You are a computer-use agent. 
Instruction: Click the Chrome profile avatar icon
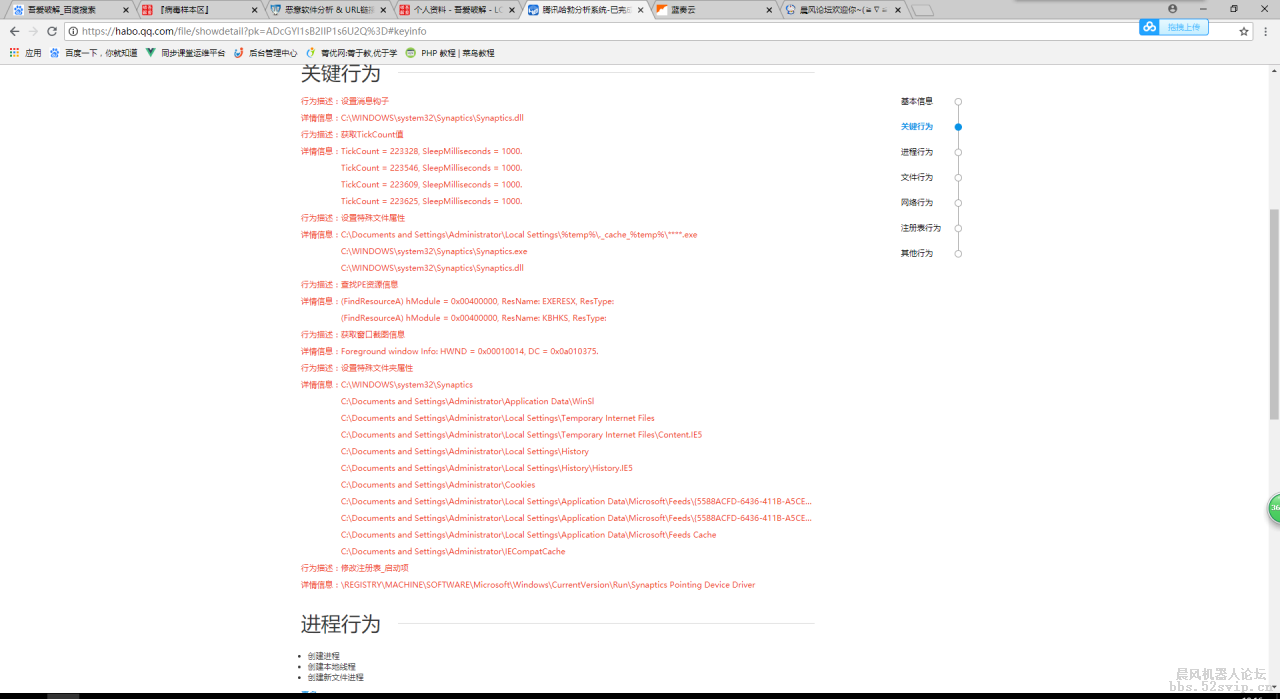point(1173,9)
